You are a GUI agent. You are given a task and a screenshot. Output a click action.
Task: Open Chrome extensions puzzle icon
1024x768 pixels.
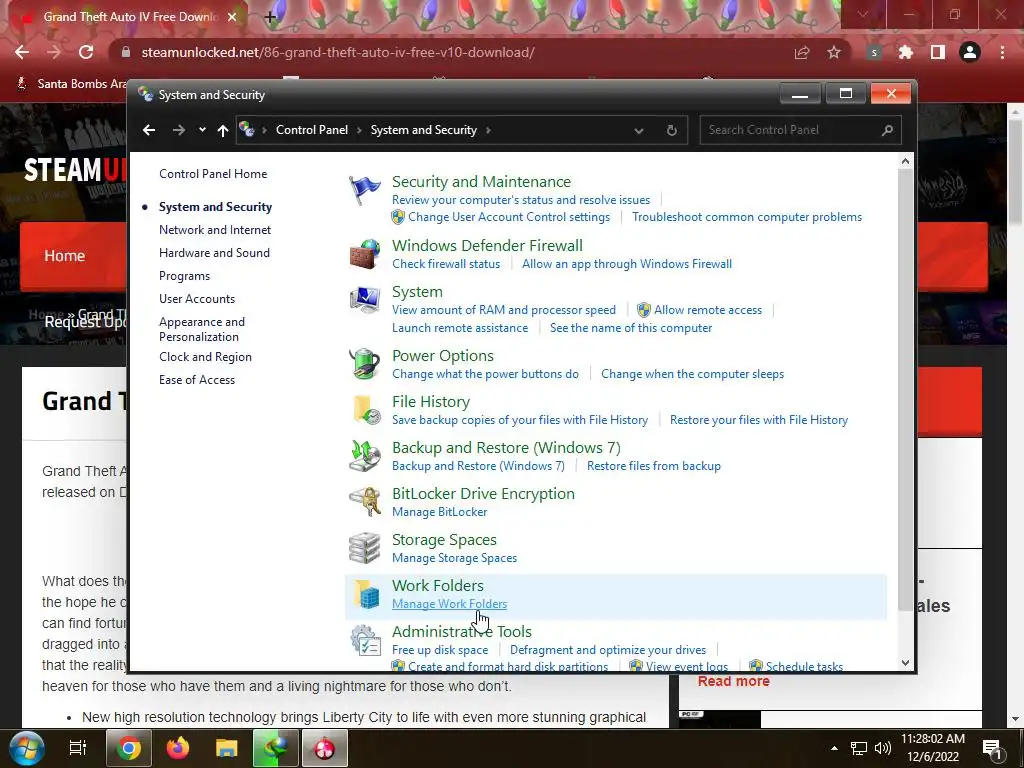click(x=906, y=52)
